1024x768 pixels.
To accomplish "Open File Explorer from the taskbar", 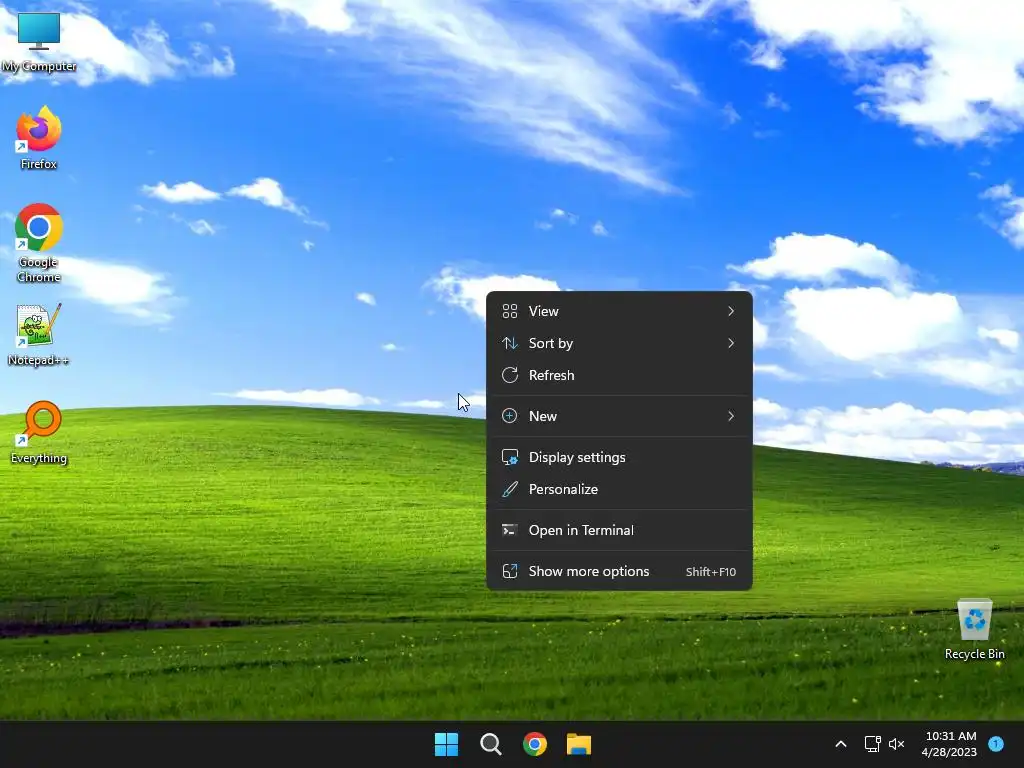I will tap(579, 744).
